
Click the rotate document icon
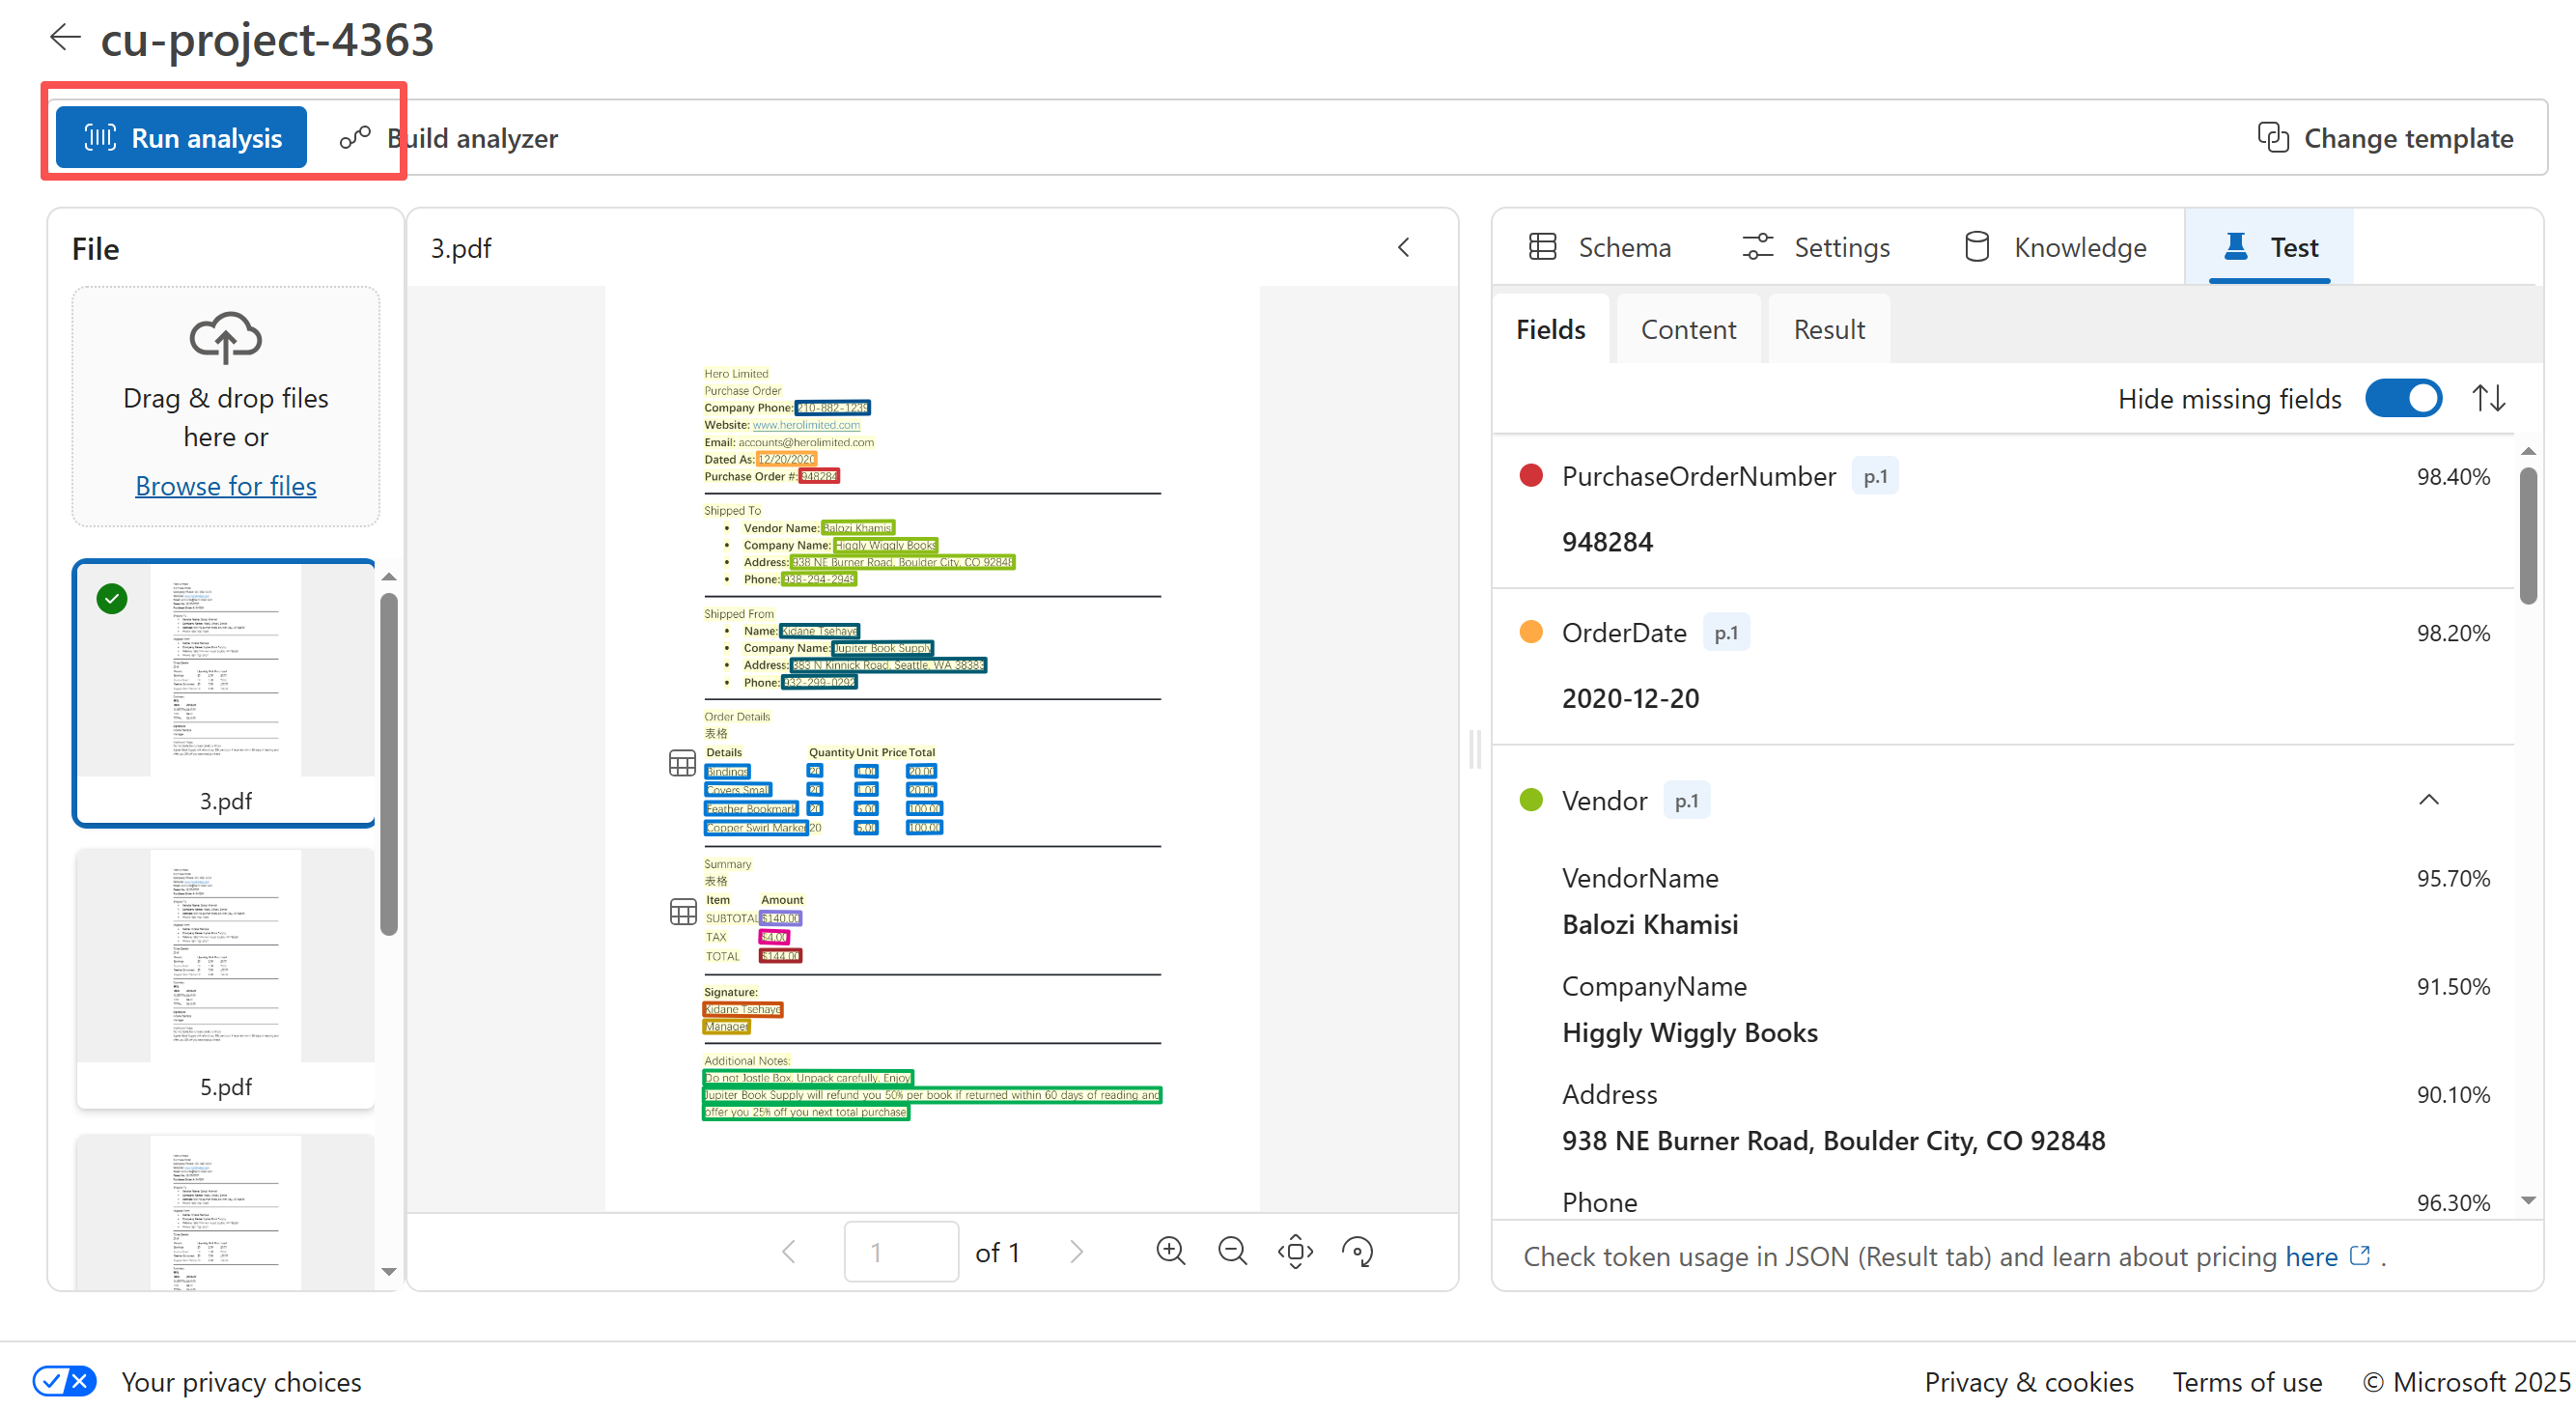pyautogui.click(x=1357, y=1251)
